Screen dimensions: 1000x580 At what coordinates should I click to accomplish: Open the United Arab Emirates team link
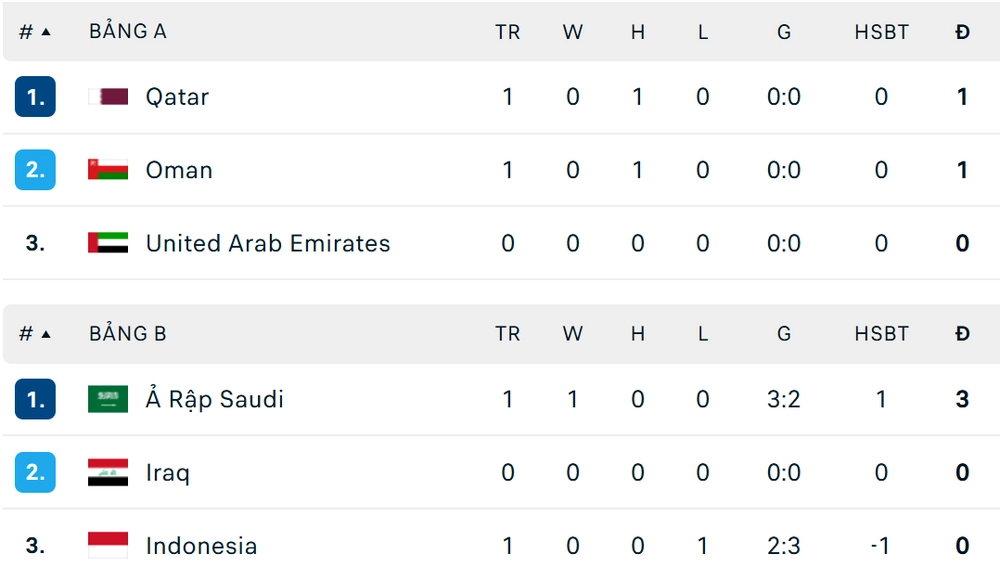click(x=267, y=243)
